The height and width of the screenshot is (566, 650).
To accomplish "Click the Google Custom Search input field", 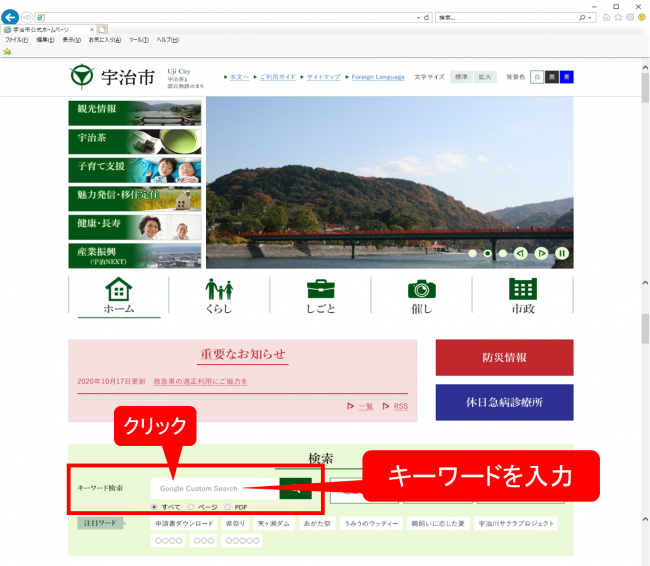I will [x=213, y=488].
